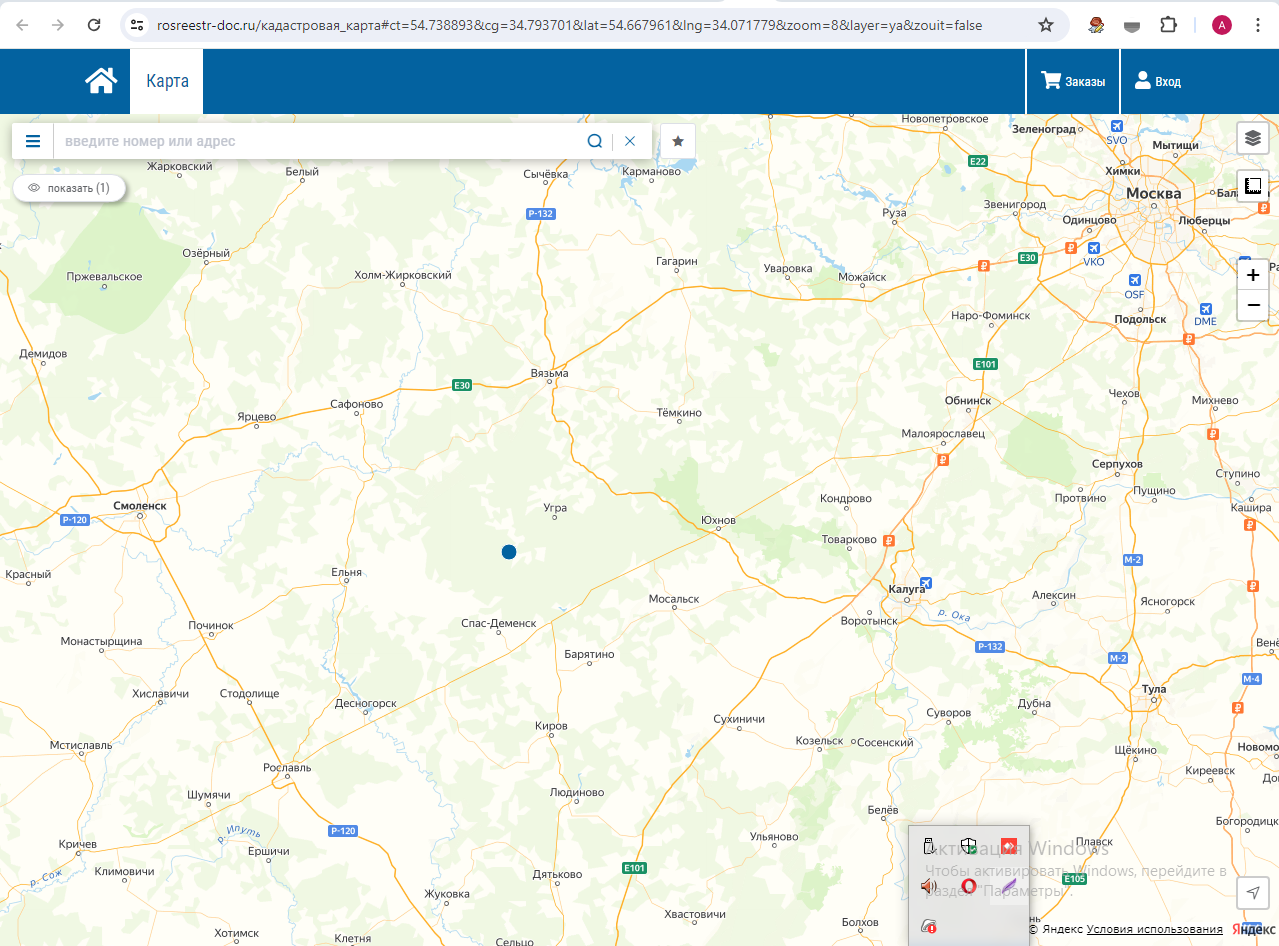Toggle the "показать (1)" visibility pill

(69, 188)
